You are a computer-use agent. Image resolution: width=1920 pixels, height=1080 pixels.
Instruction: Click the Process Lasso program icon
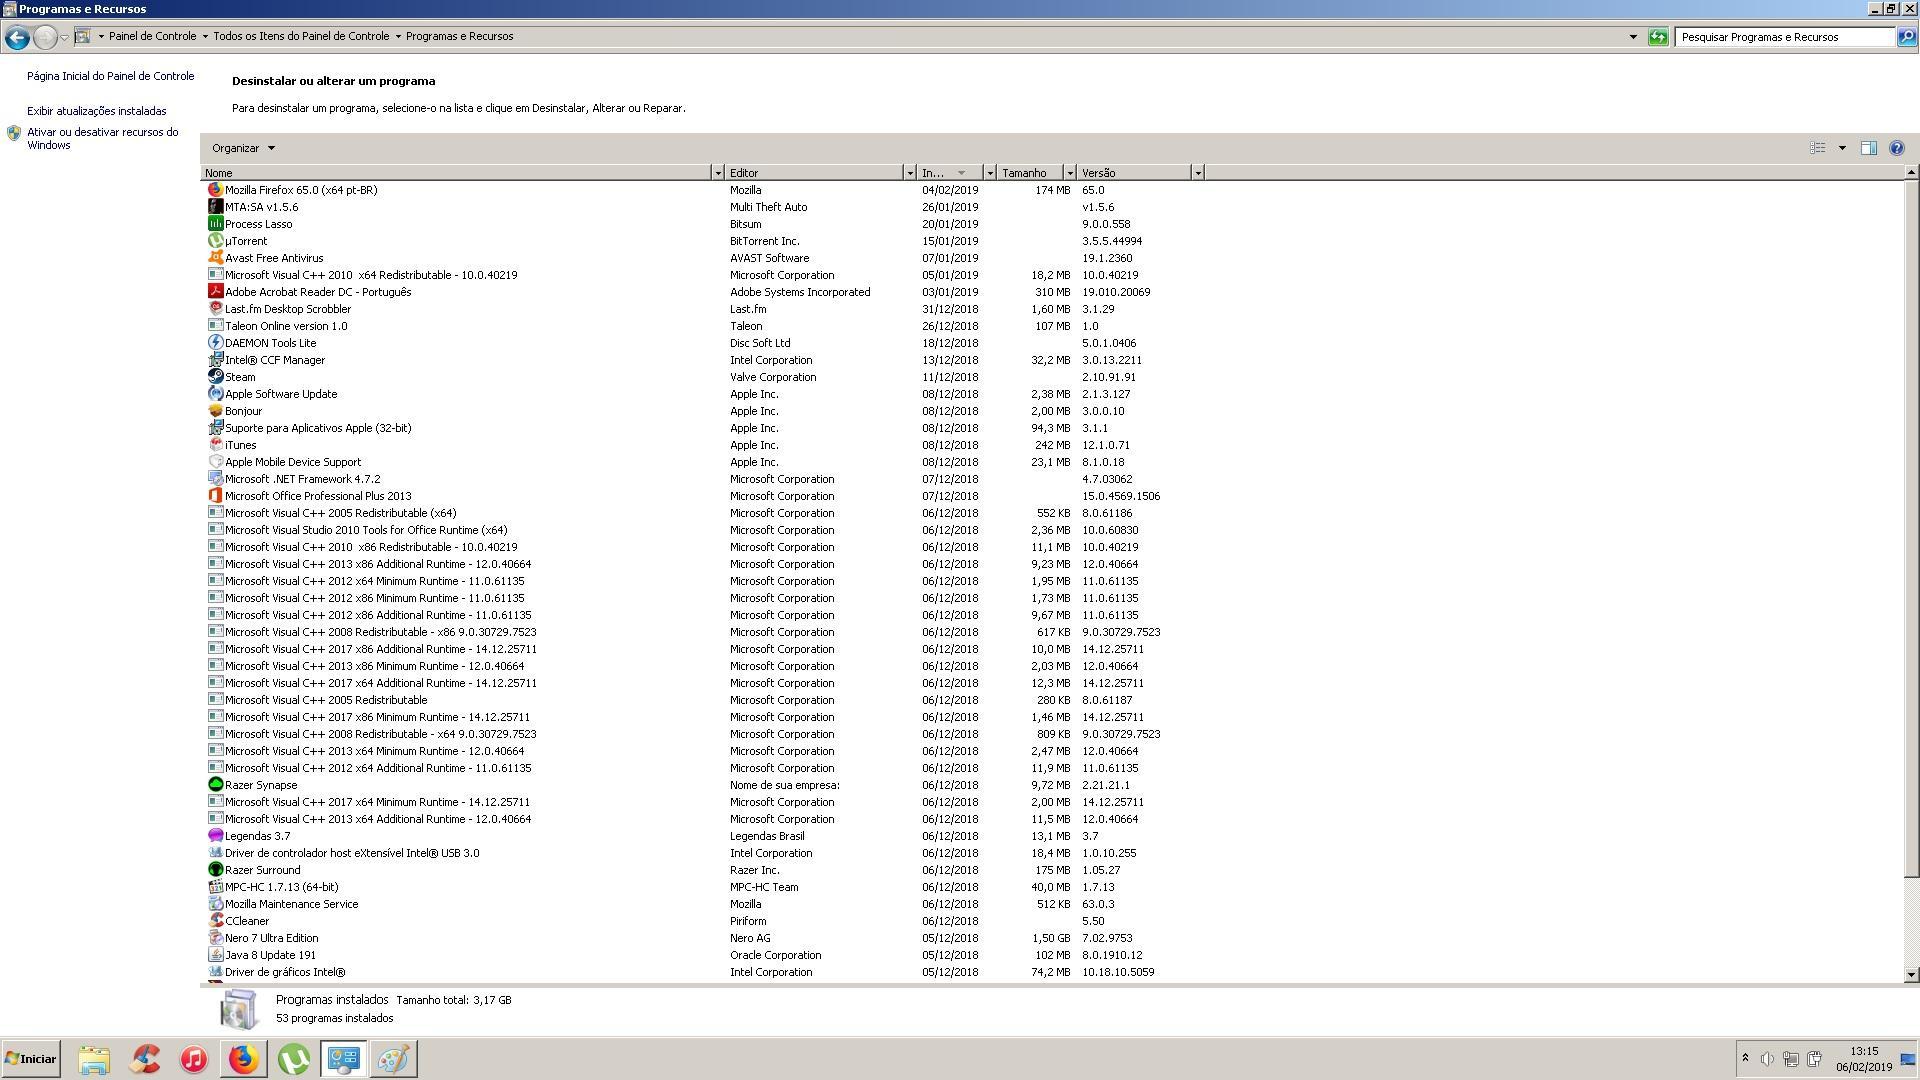[x=215, y=224]
